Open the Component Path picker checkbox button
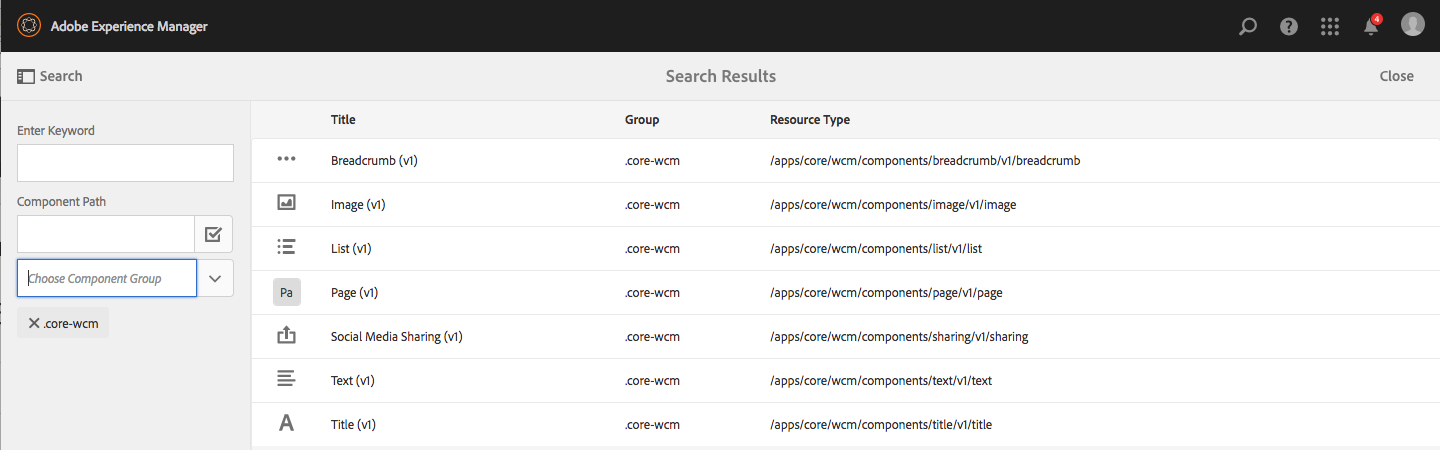1440x450 pixels. click(213, 234)
